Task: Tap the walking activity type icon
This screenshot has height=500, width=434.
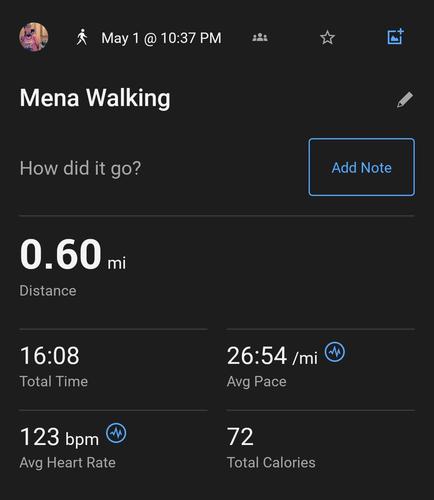Action: click(82, 37)
